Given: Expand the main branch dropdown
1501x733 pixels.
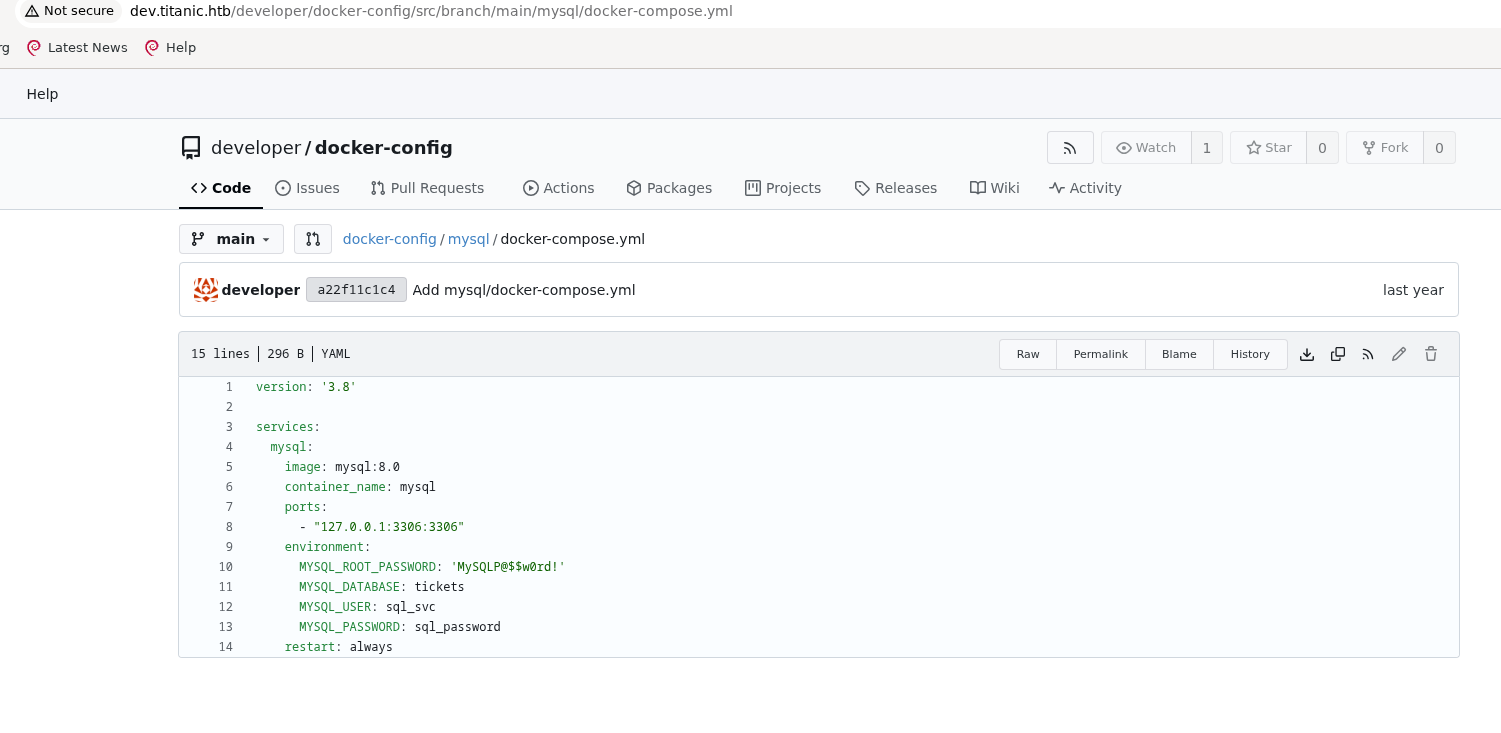Looking at the screenshot, I should (x=231, y=239).
